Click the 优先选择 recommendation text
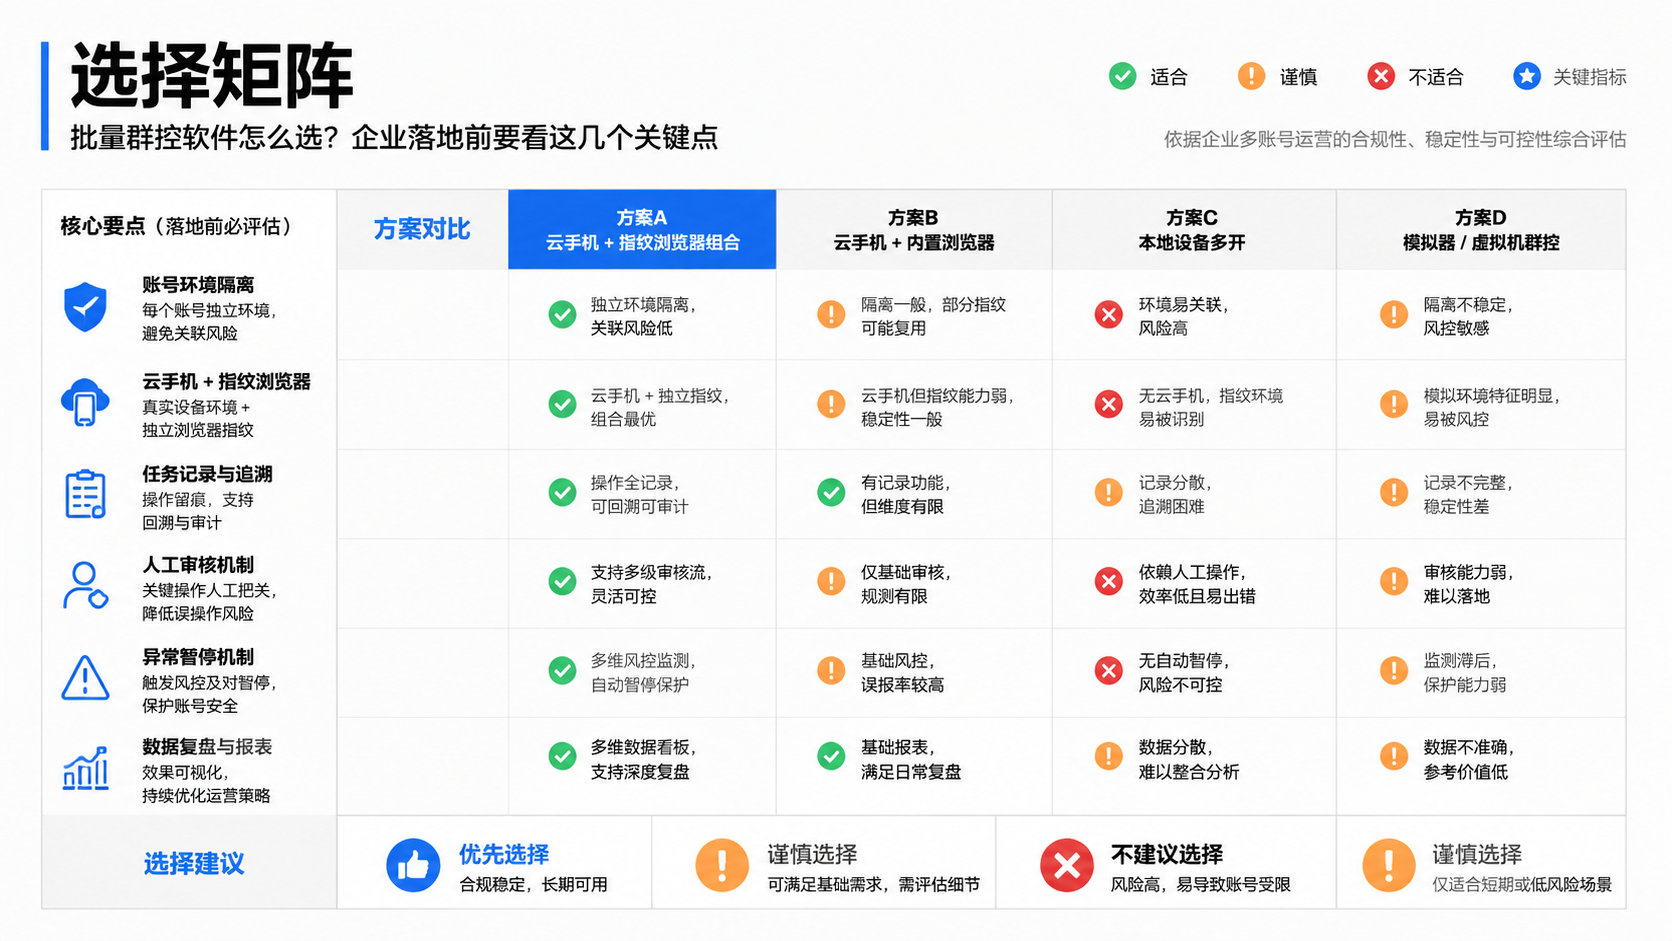The width and height of the screenshot is (1672, 941). [504, 854]
